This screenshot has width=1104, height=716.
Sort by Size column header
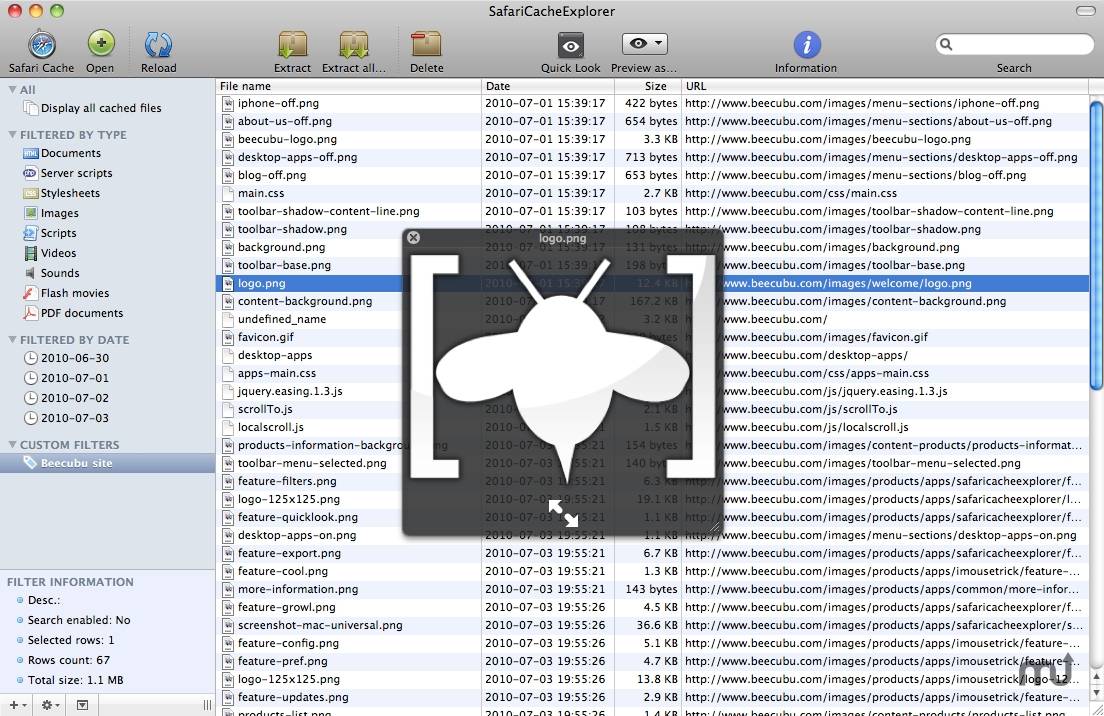point(648,86)
